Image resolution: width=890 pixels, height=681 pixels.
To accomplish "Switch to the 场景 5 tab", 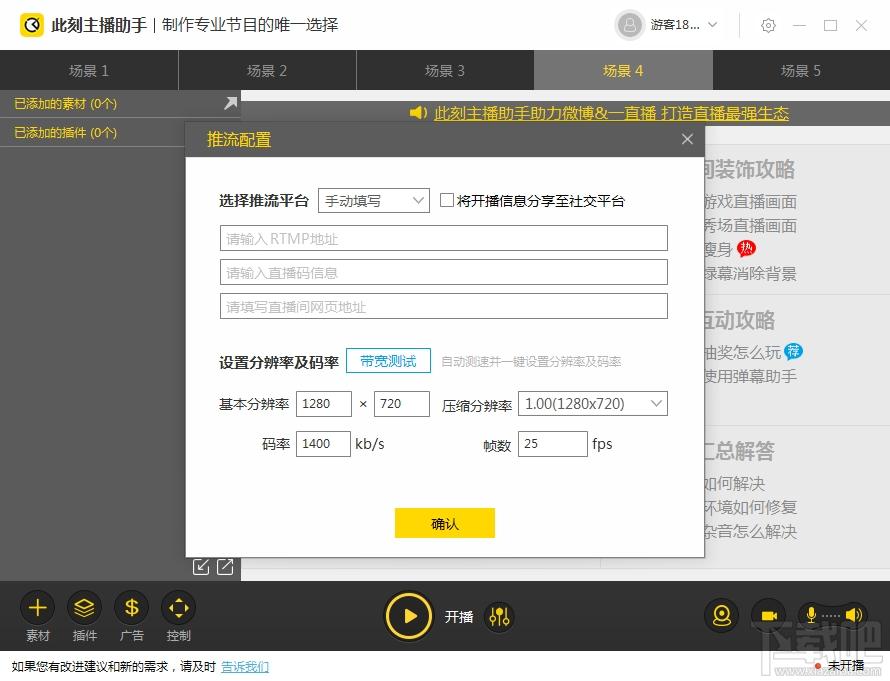I will tap(801, 70).
